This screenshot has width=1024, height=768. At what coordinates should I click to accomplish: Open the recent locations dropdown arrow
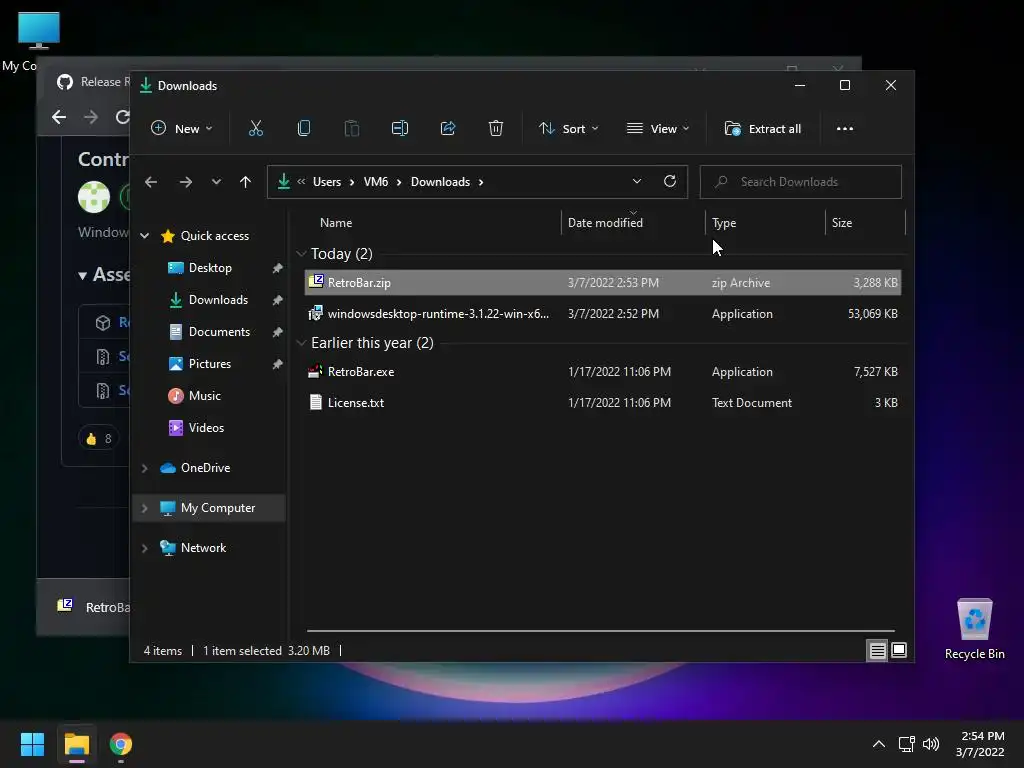click(216, 182)
